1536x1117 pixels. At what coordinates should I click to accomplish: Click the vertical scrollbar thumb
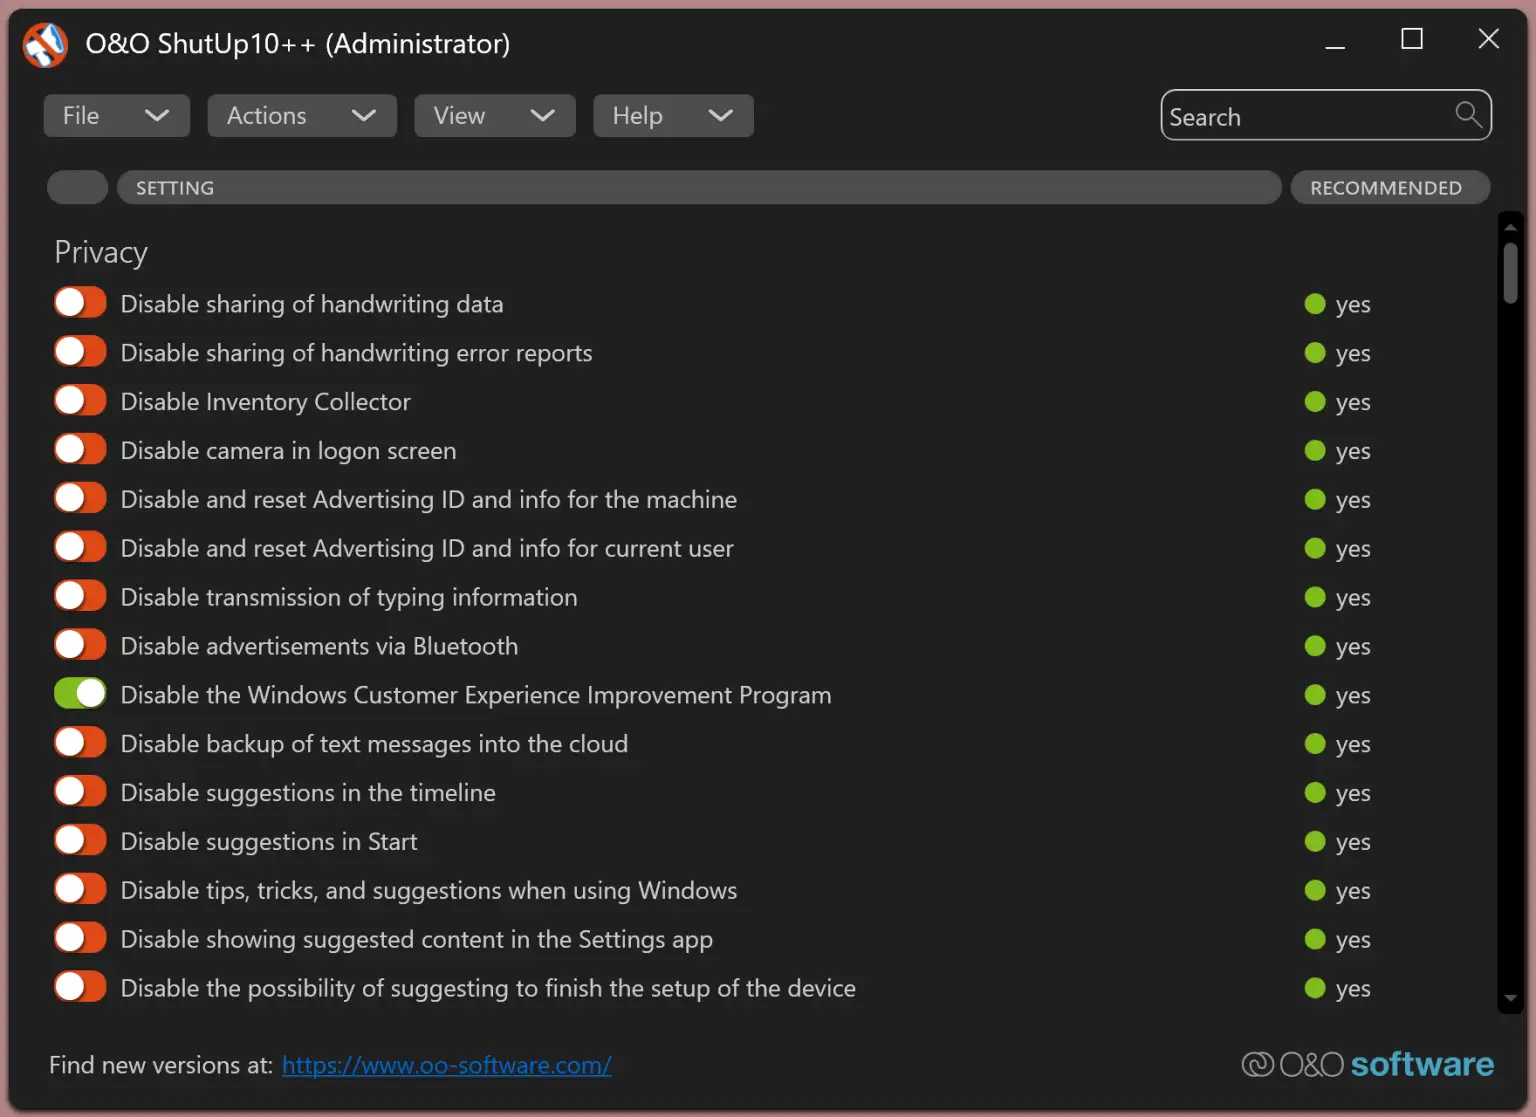click(x=1511, y=273)
